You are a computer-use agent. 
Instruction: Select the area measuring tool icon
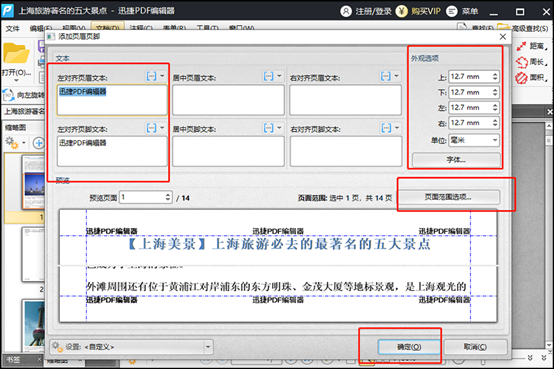pos(521,78)
